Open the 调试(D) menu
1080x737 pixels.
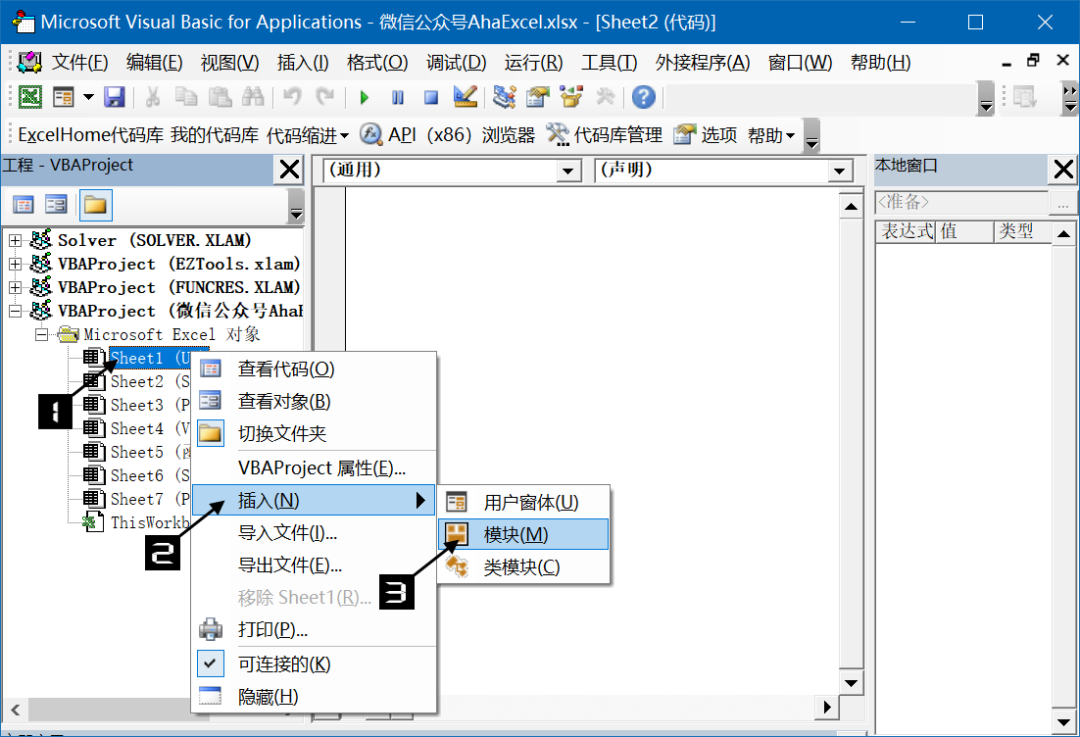[x=456, y=63]
